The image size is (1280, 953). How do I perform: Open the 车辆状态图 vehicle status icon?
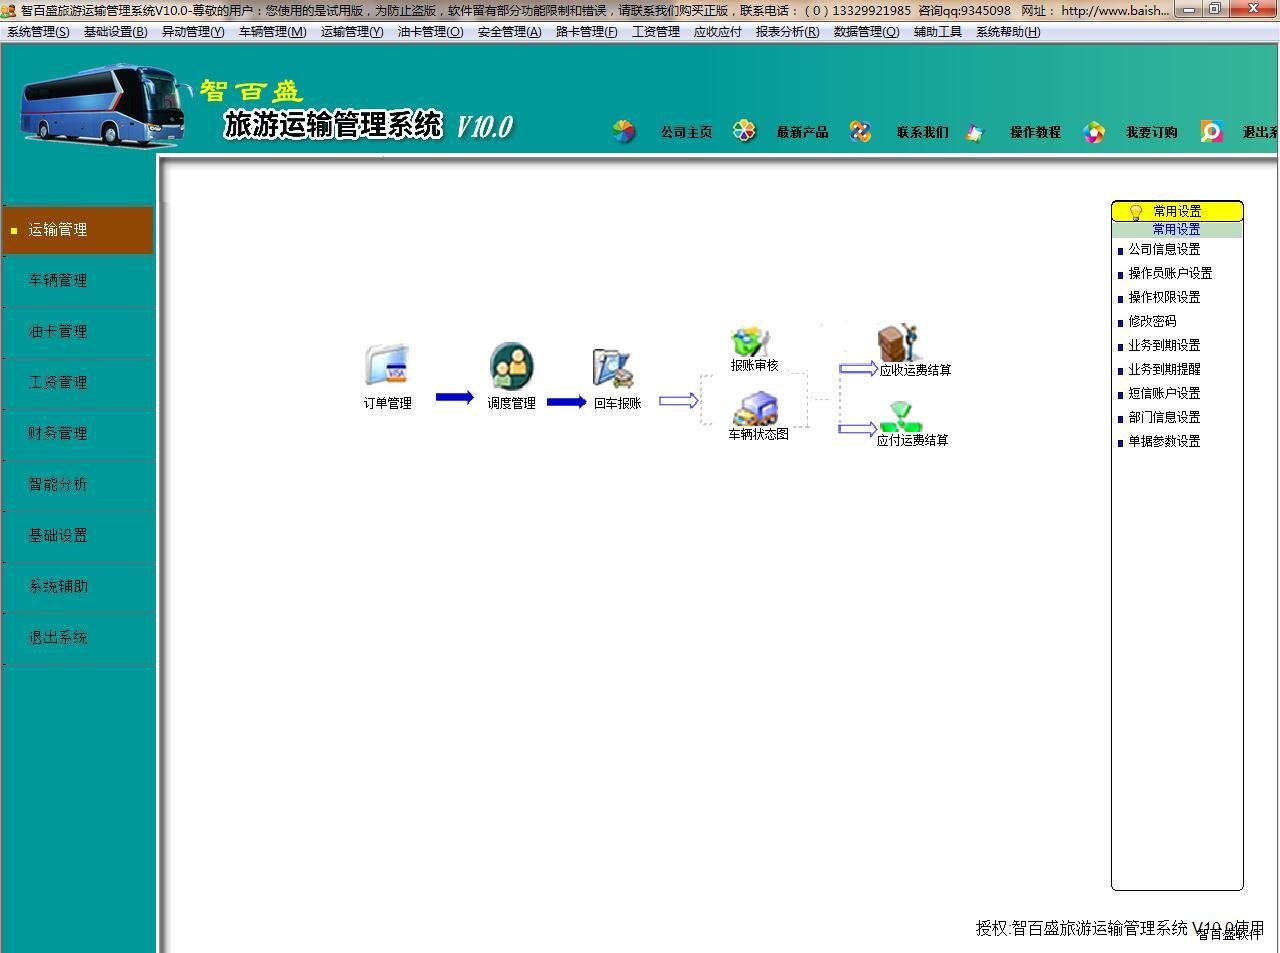click(x=756, y=409)
